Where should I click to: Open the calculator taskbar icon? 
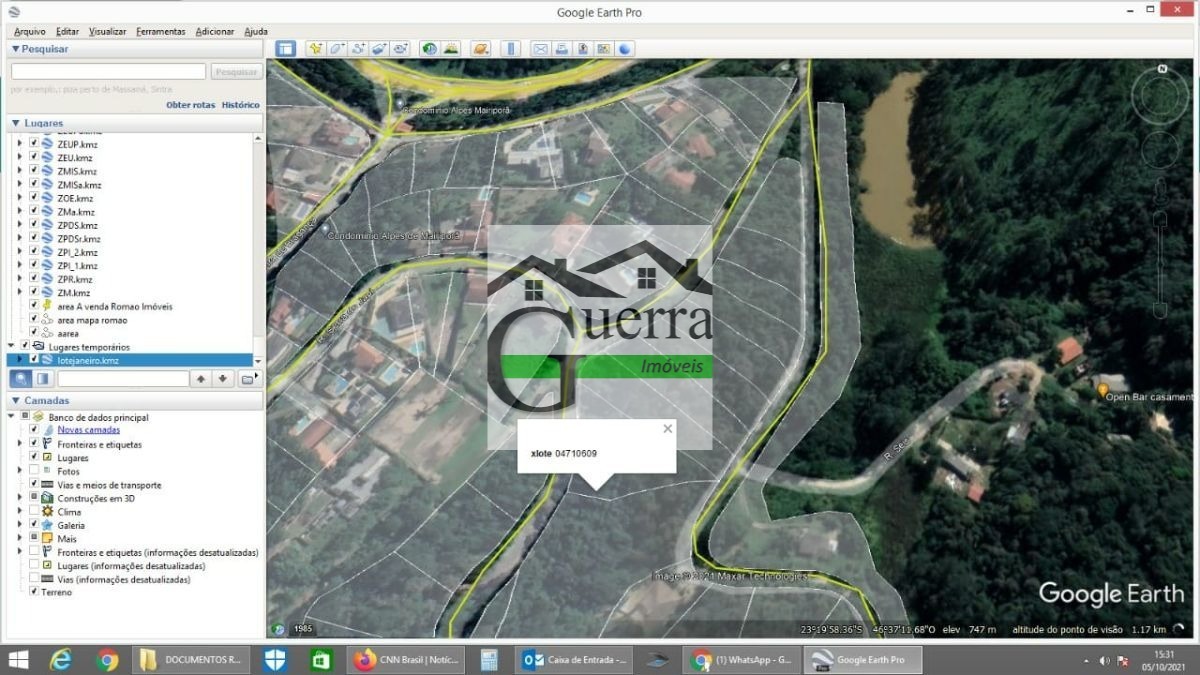489,660
